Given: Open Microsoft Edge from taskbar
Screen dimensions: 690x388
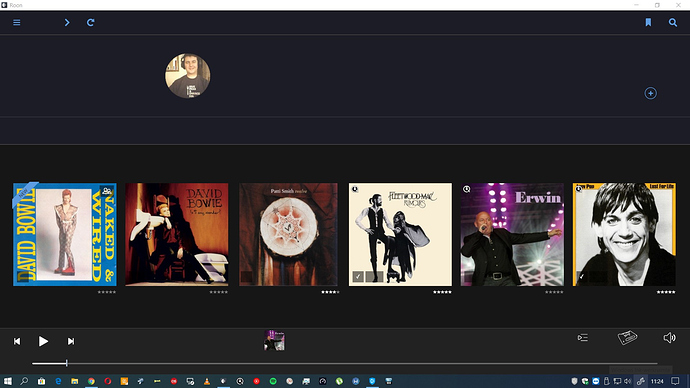Looking at the screenshot, I should click(x=58, y=381).
